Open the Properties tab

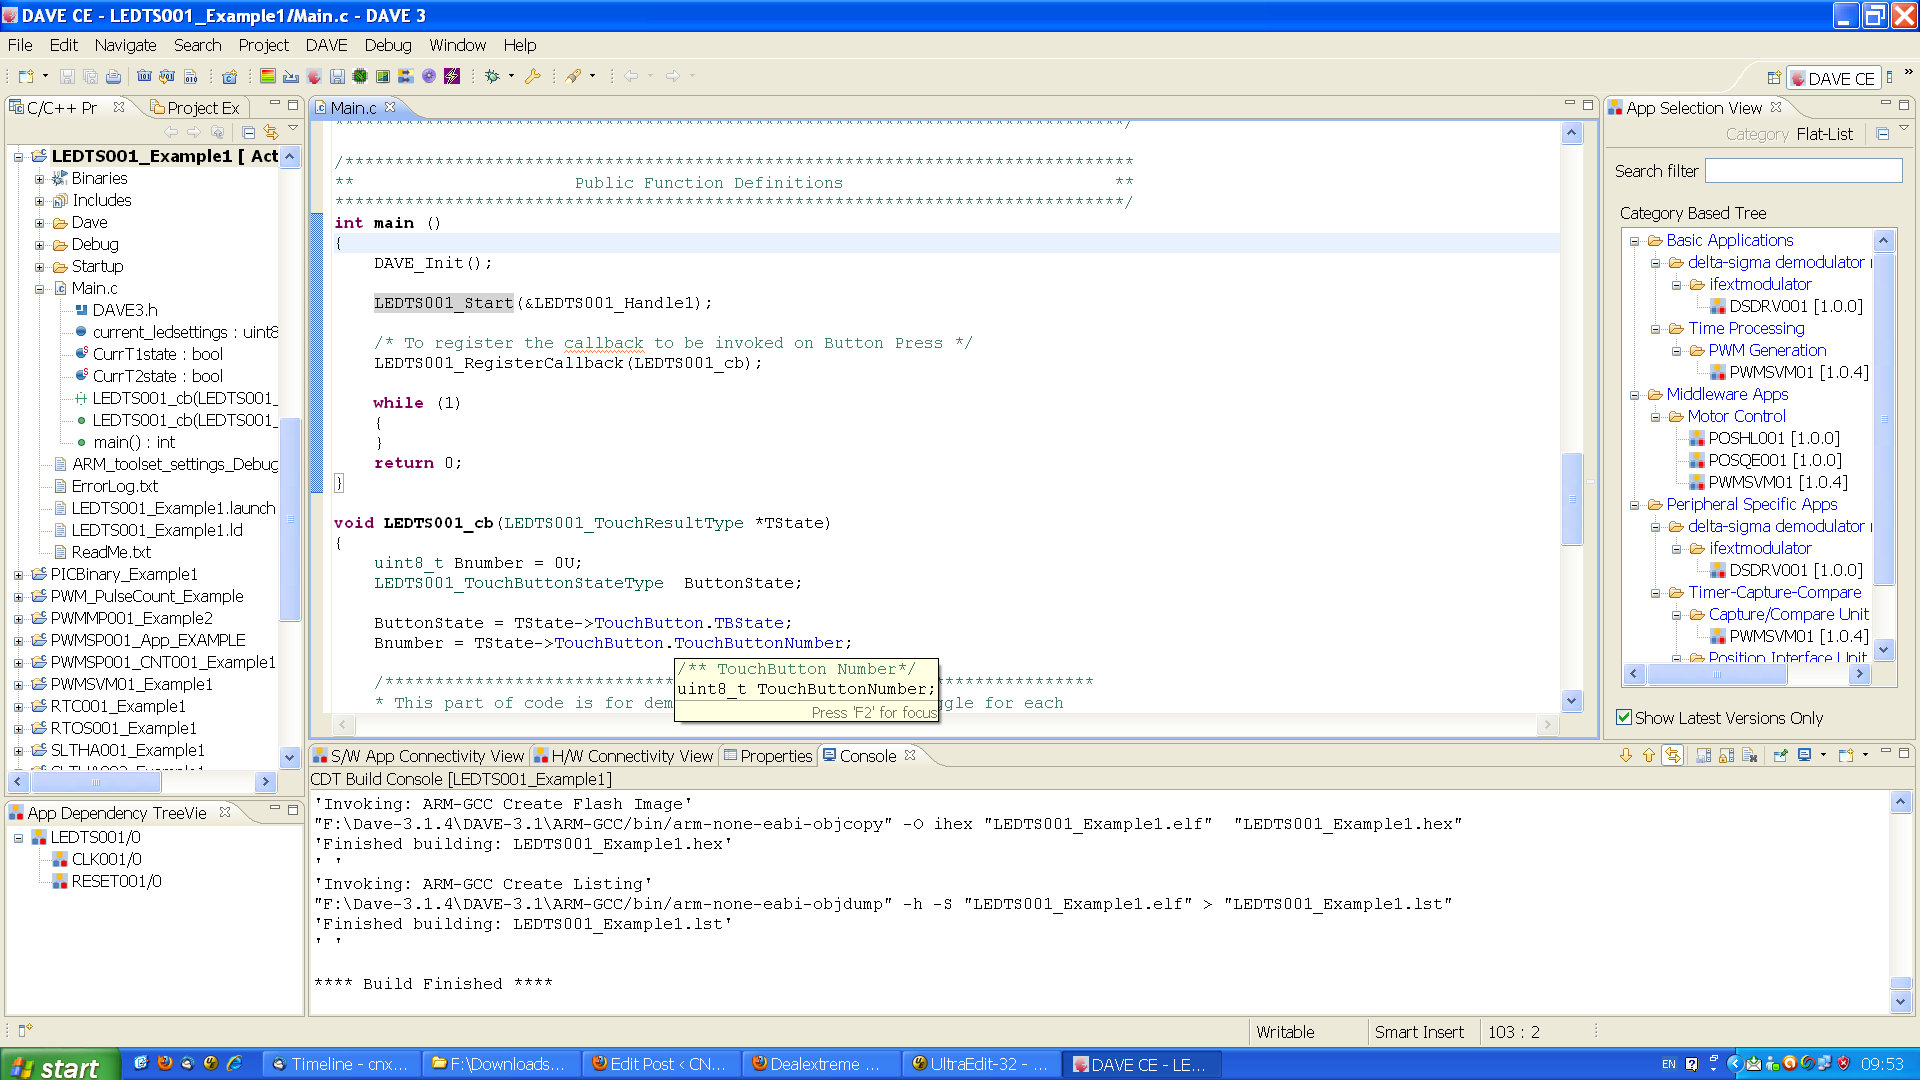(x=767, y=756)
